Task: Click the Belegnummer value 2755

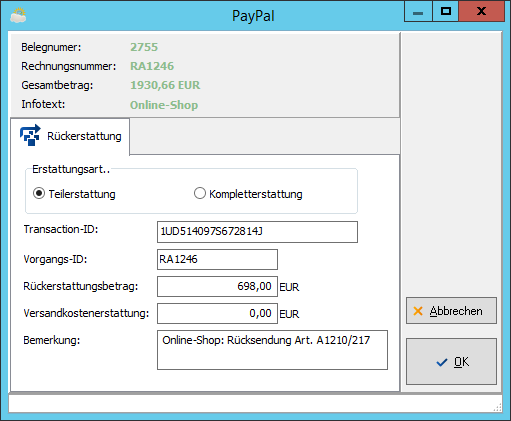Action: point(144,47)
